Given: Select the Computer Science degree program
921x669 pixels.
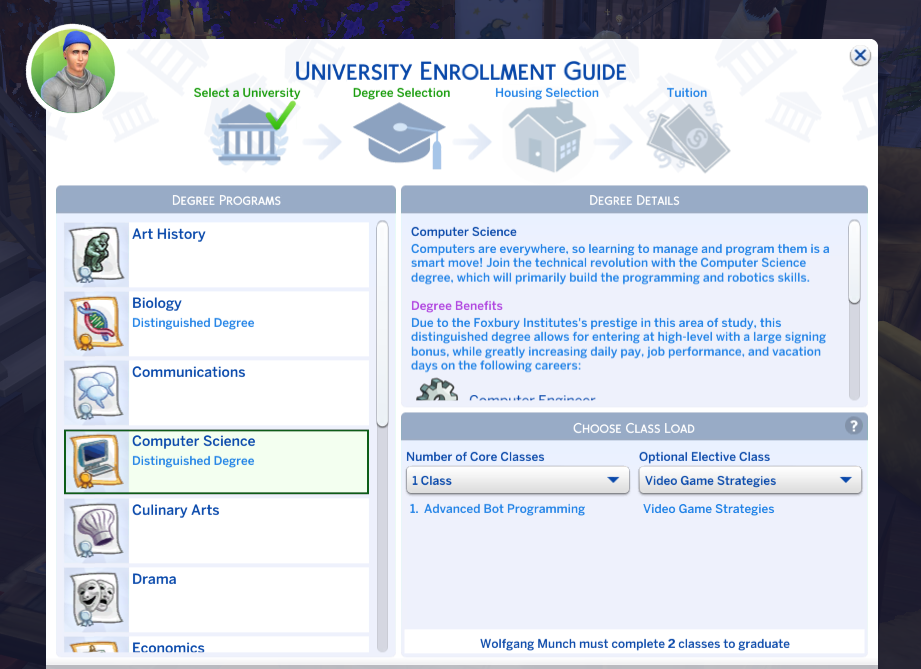Looking at the screenshot, I should click(x=216, y=462).
